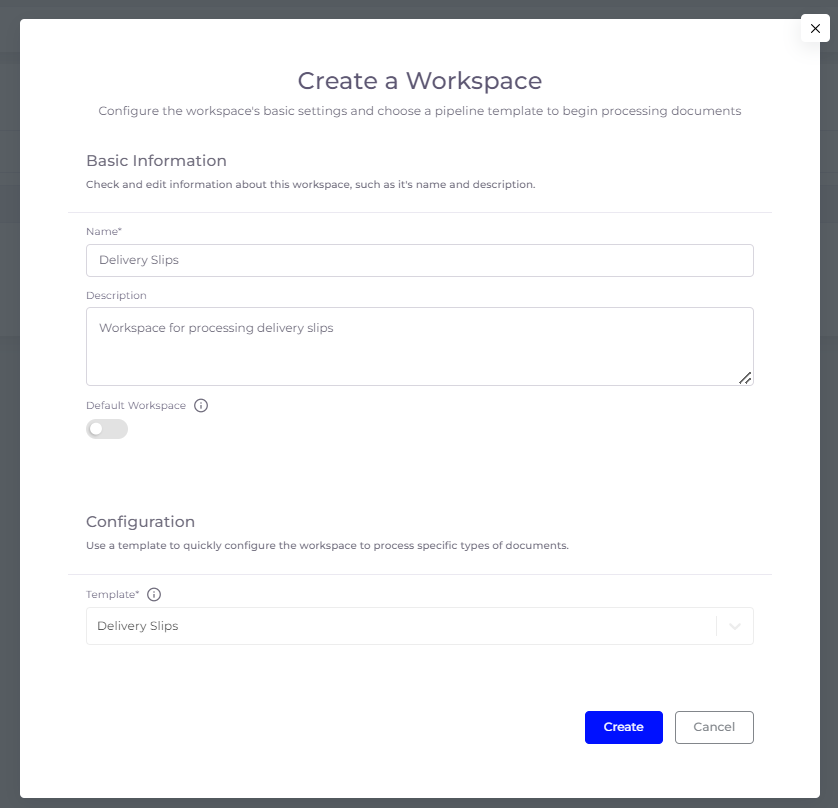Cancel creating the Delivery Slips workspace
Image resolution: width=838 pixels, height=808 pixels.
pos(714,727)
